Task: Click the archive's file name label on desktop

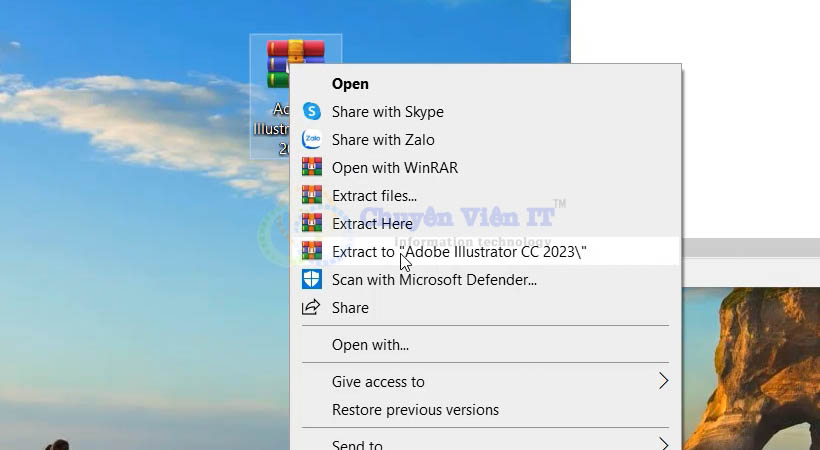Action: click(270, 128)
